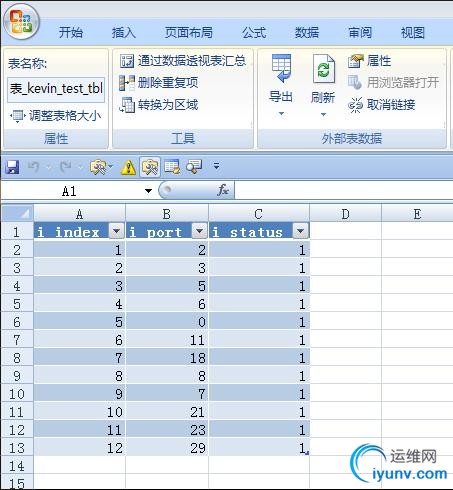Click cell with i_port value 29

pos(167,448)
